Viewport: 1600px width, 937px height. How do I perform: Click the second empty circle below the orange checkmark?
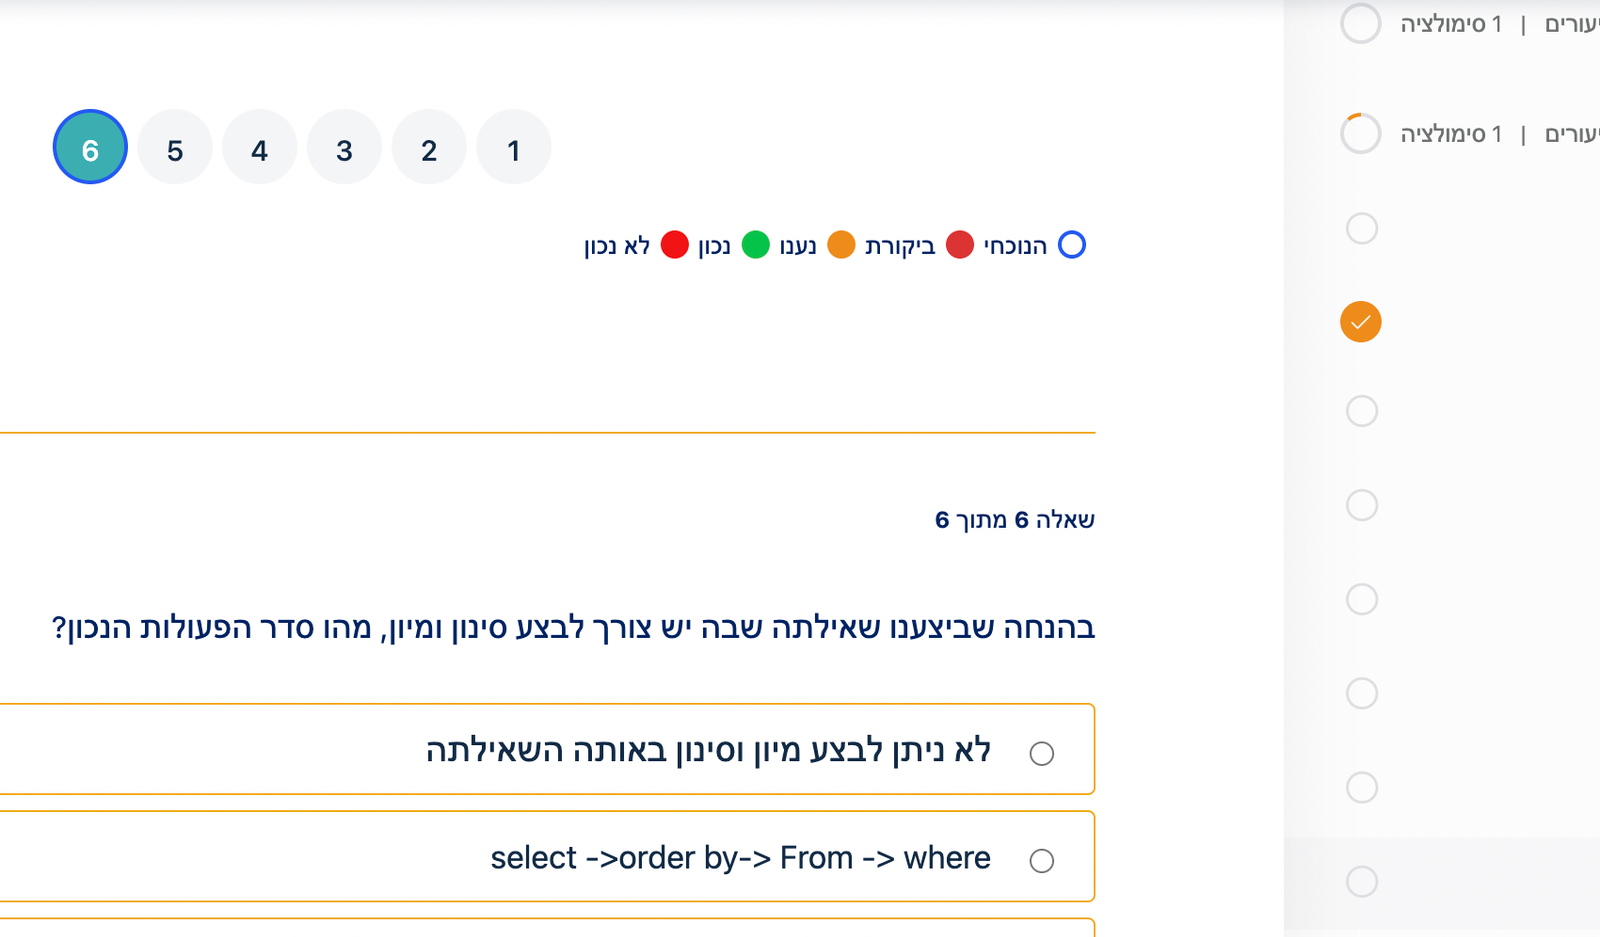coord(1361,505)
